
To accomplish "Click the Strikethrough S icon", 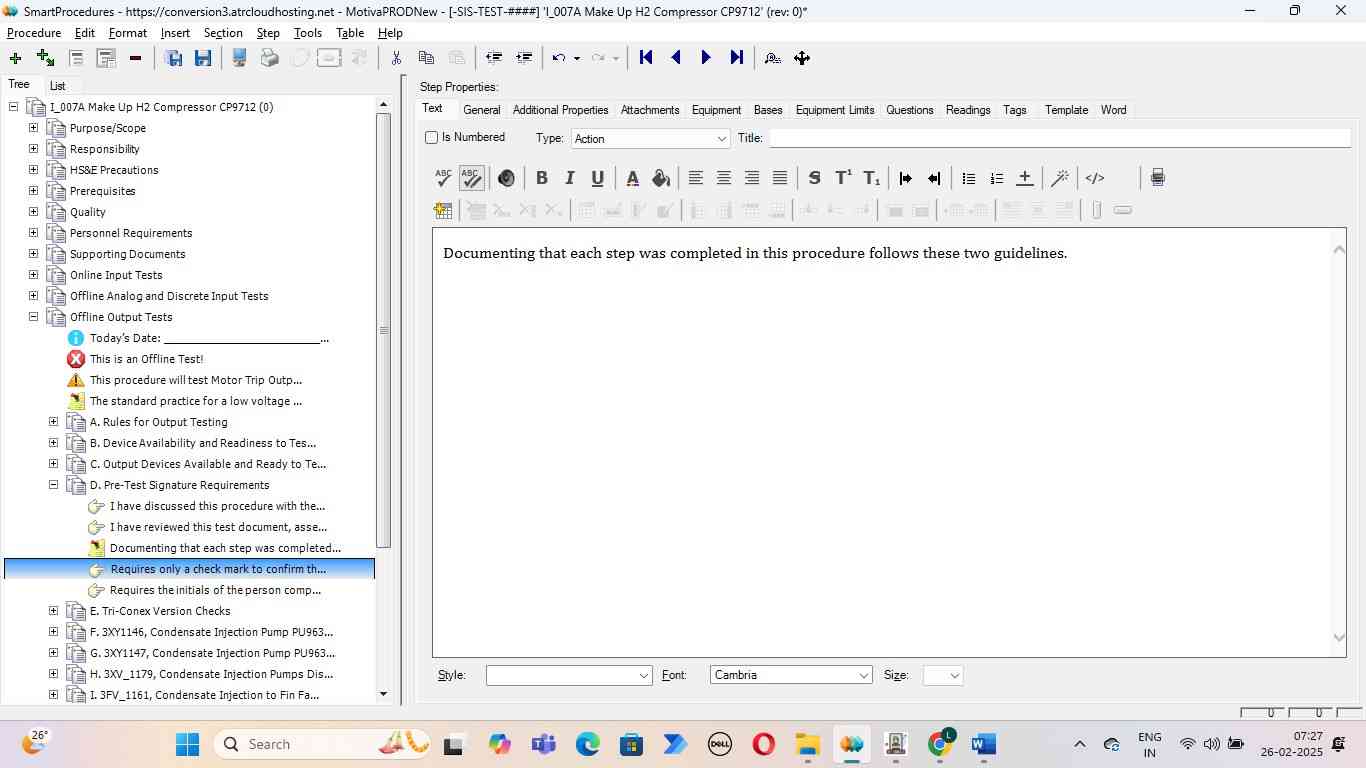I will tap(814, 178).
